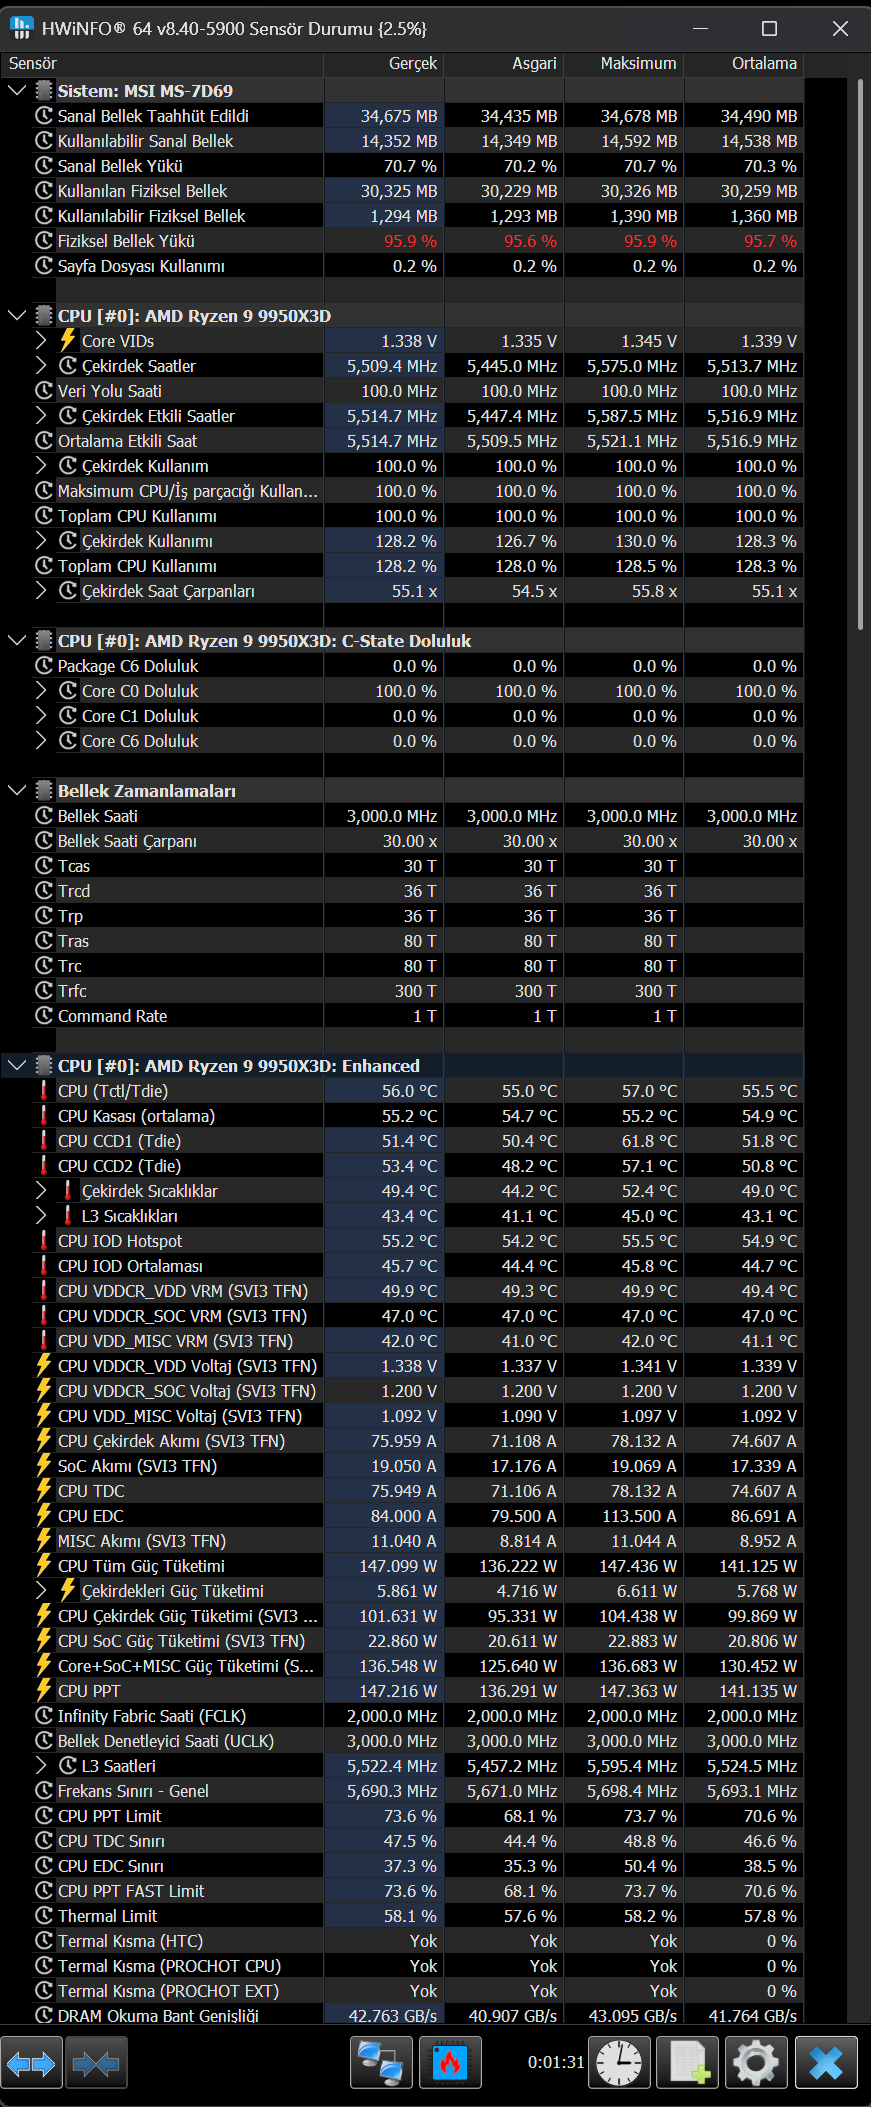Click the Gerçek column header

384,63
